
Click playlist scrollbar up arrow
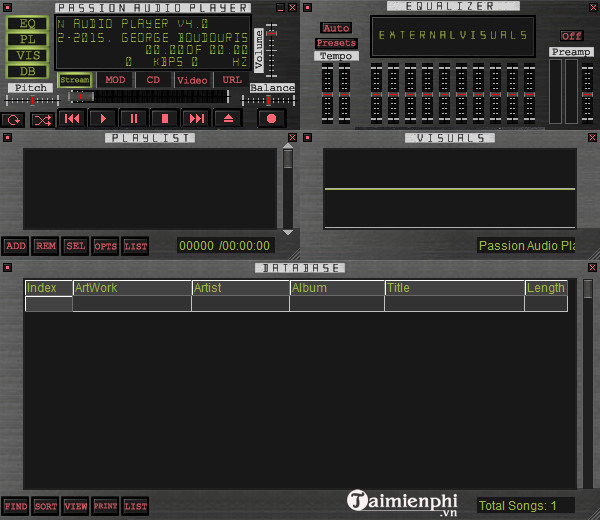pyautogui.click(x=288, y=145)
